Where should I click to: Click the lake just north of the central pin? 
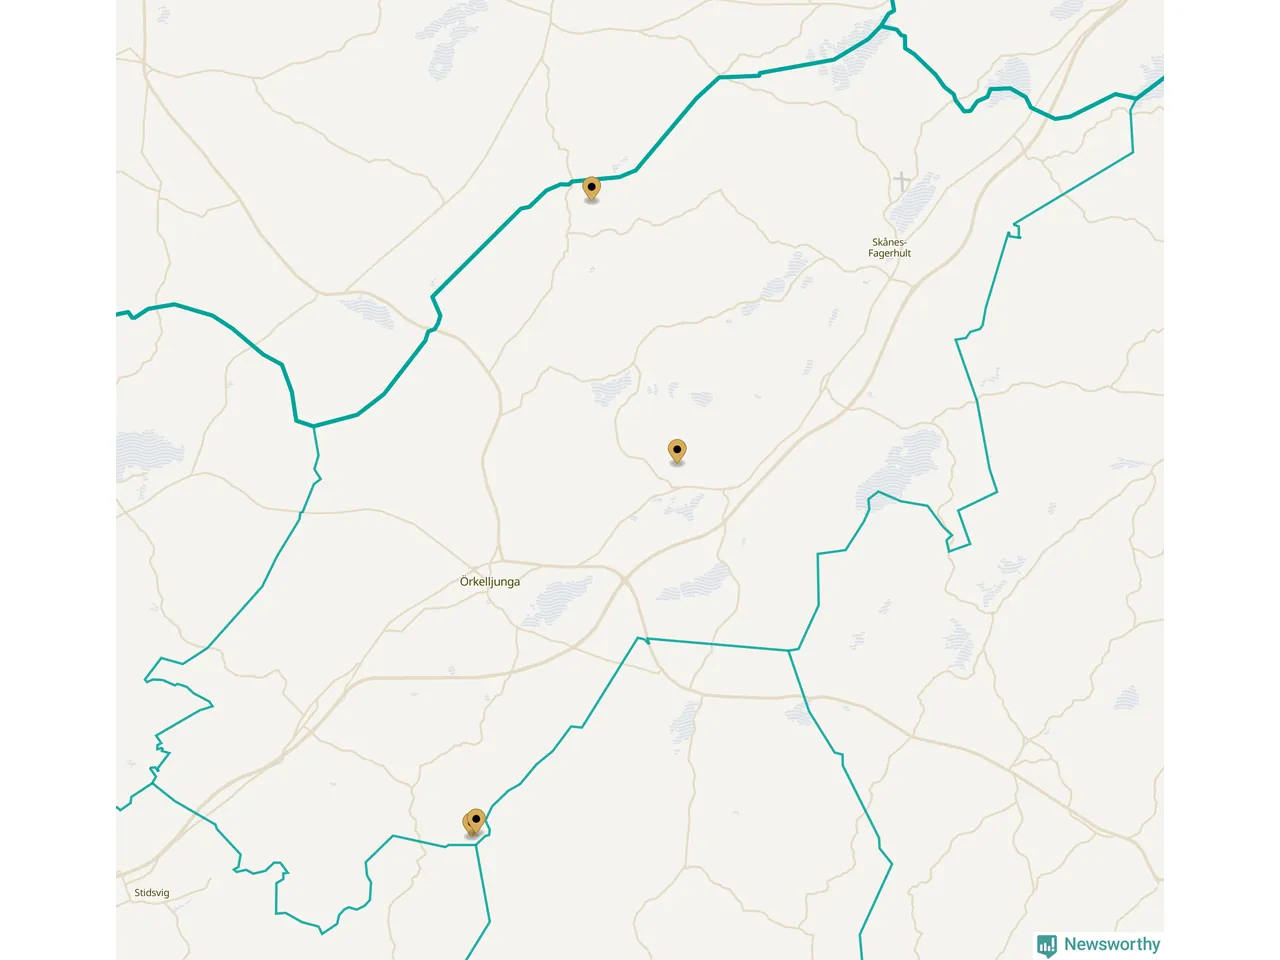pyautogui.click(x=612, y=387)
